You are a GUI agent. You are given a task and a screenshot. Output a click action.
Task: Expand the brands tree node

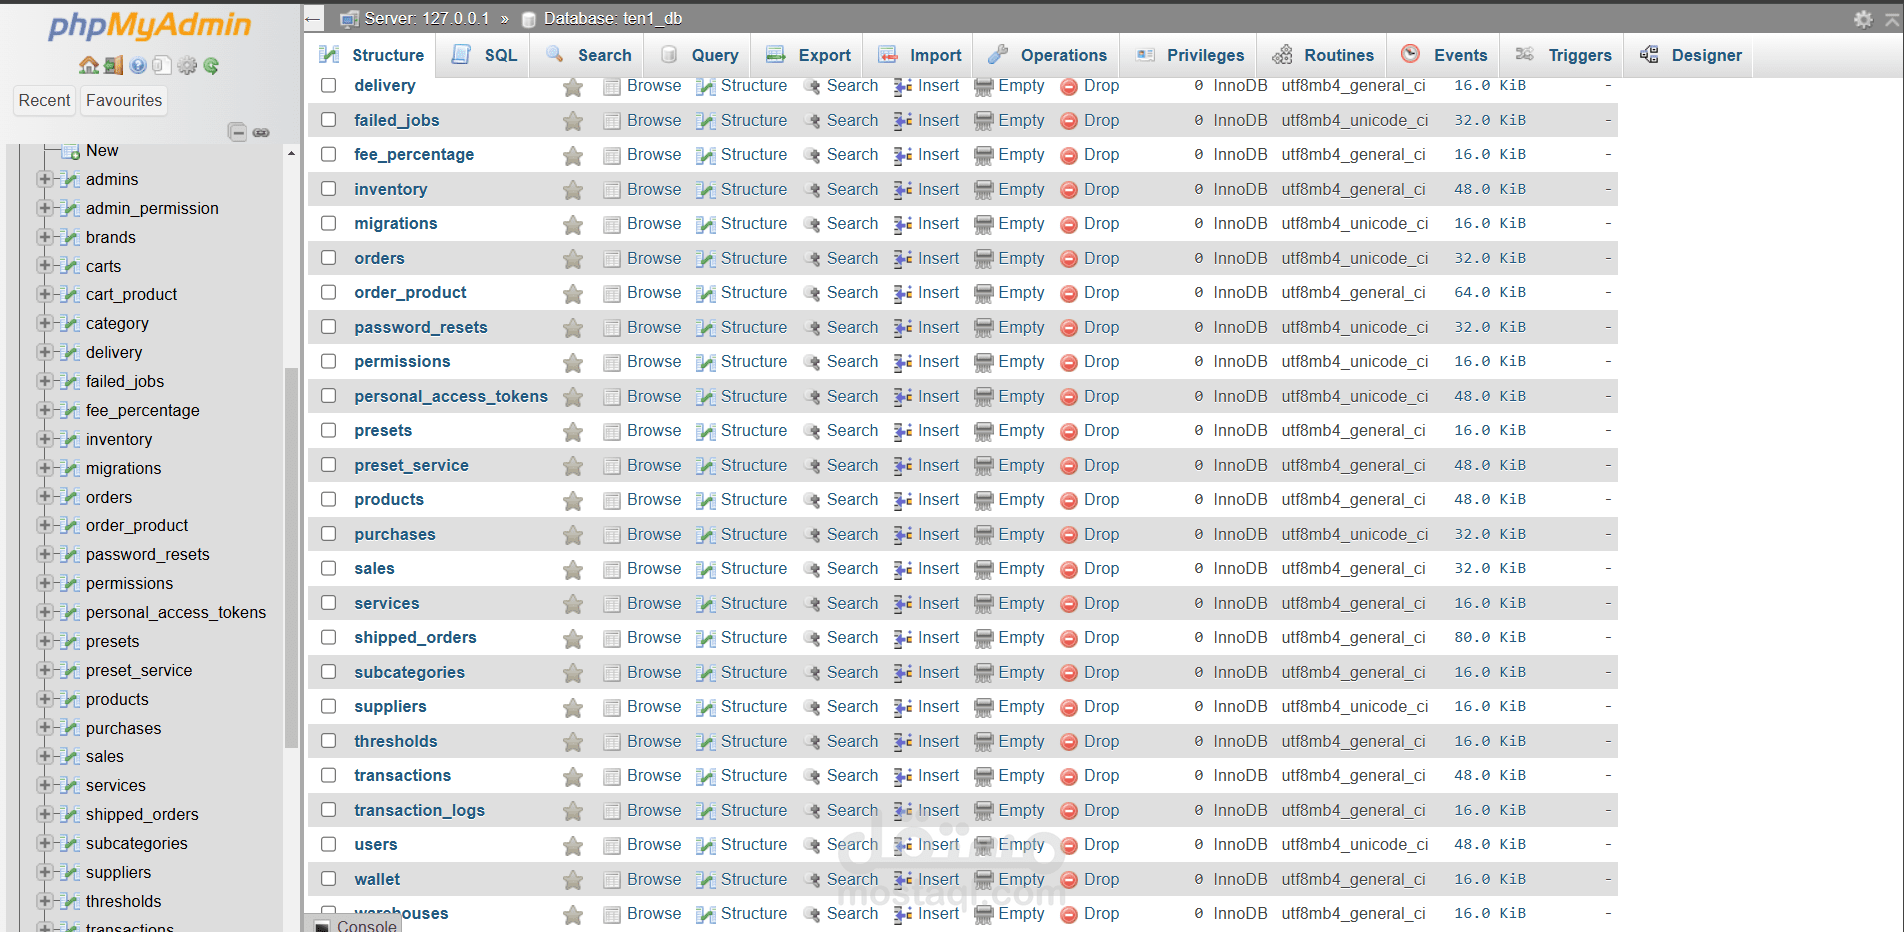[44, 237]
